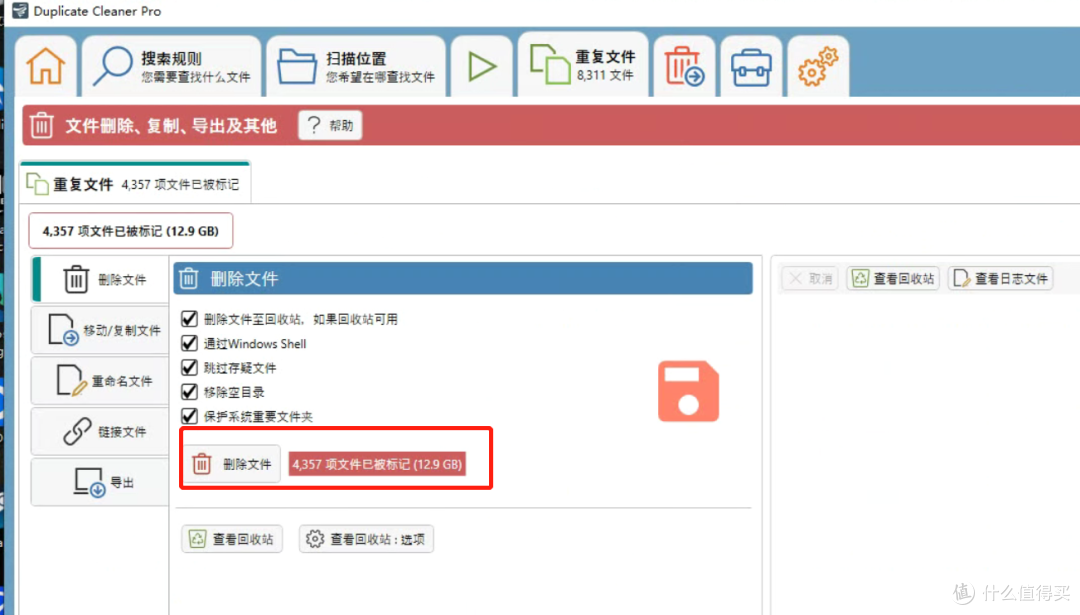1080x615 pixels.
Task: Open 查看回收站: 选项 options button
Action: click(x=366, y=539)
